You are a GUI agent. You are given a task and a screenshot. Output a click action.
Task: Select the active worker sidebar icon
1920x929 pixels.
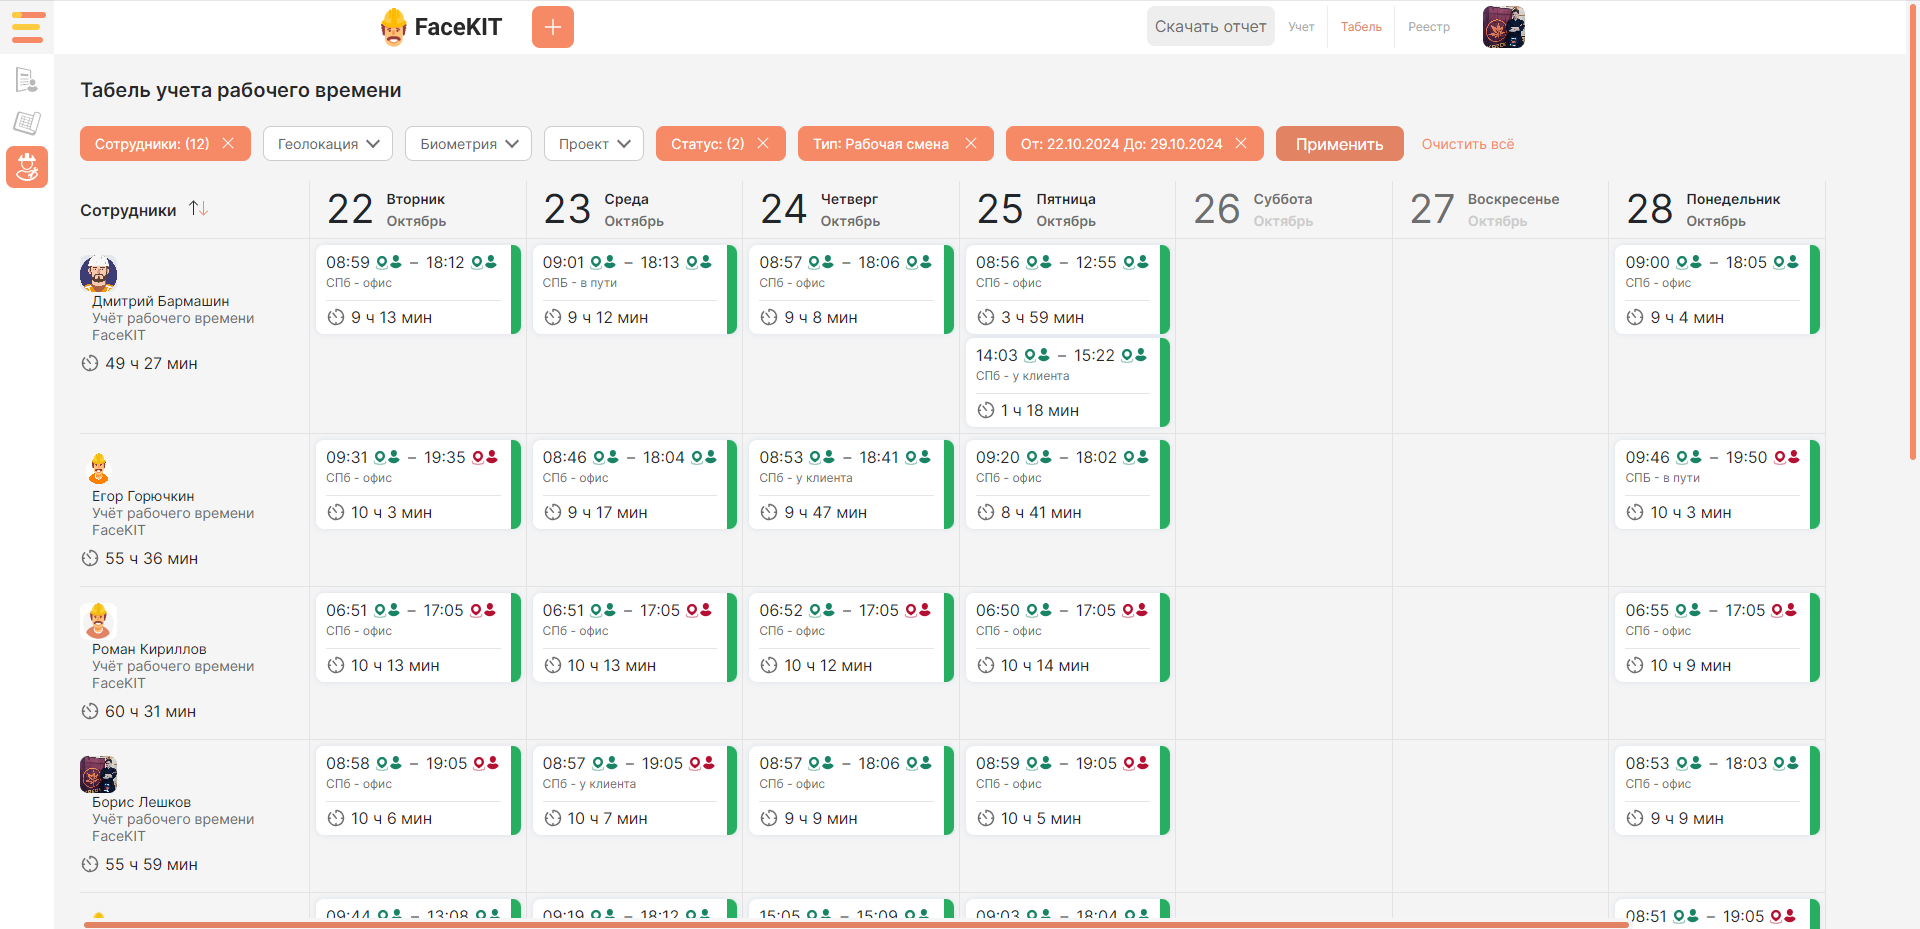pos(27,167)
